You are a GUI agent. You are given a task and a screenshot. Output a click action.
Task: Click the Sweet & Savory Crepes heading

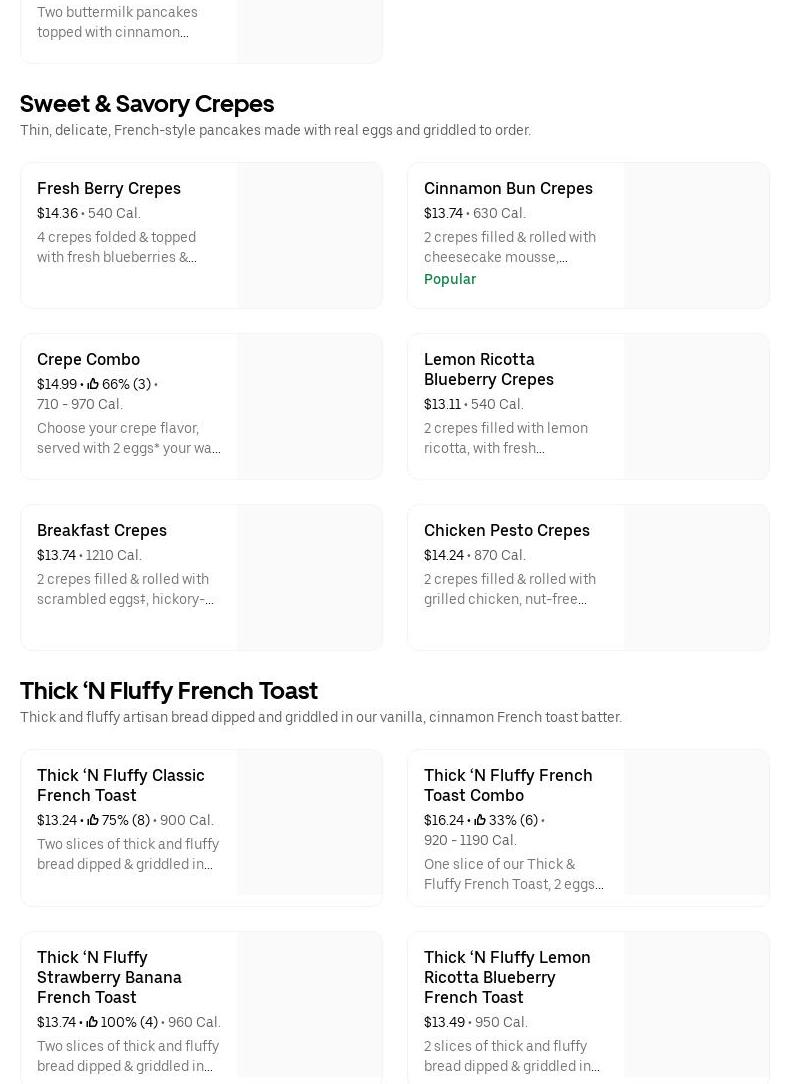pyautogui.click(x=147, y=104)
